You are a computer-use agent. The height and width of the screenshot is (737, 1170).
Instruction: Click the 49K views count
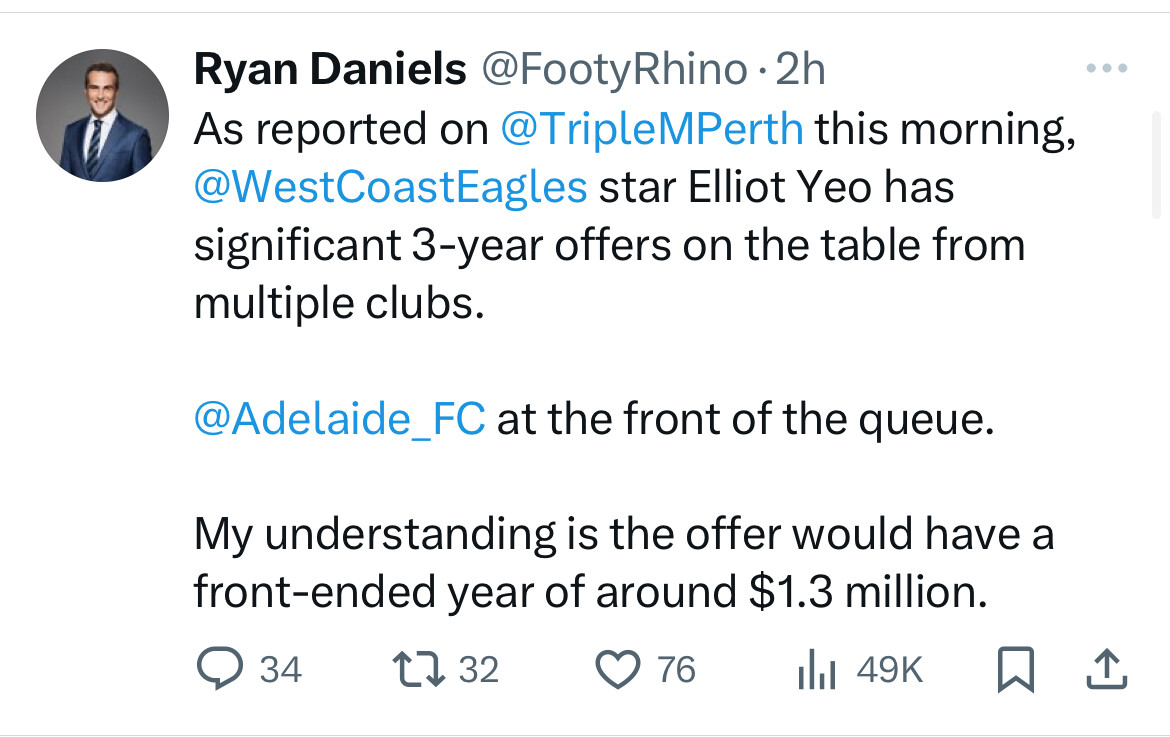(889, 669)
